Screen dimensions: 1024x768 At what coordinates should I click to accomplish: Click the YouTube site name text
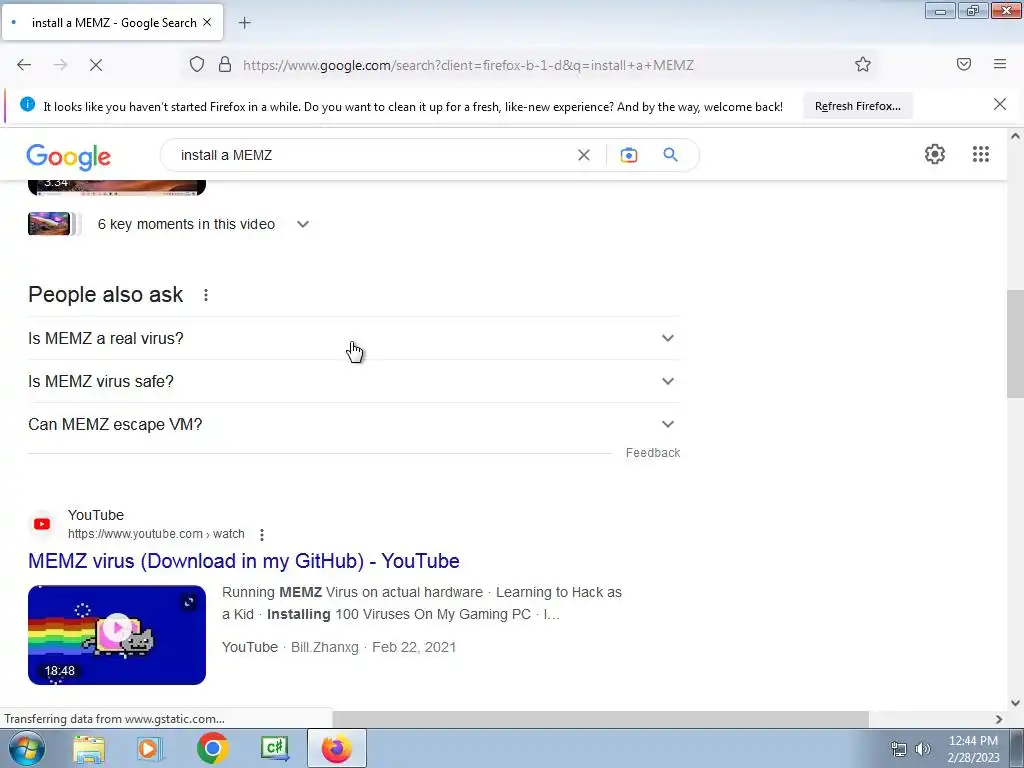point(96,515)
